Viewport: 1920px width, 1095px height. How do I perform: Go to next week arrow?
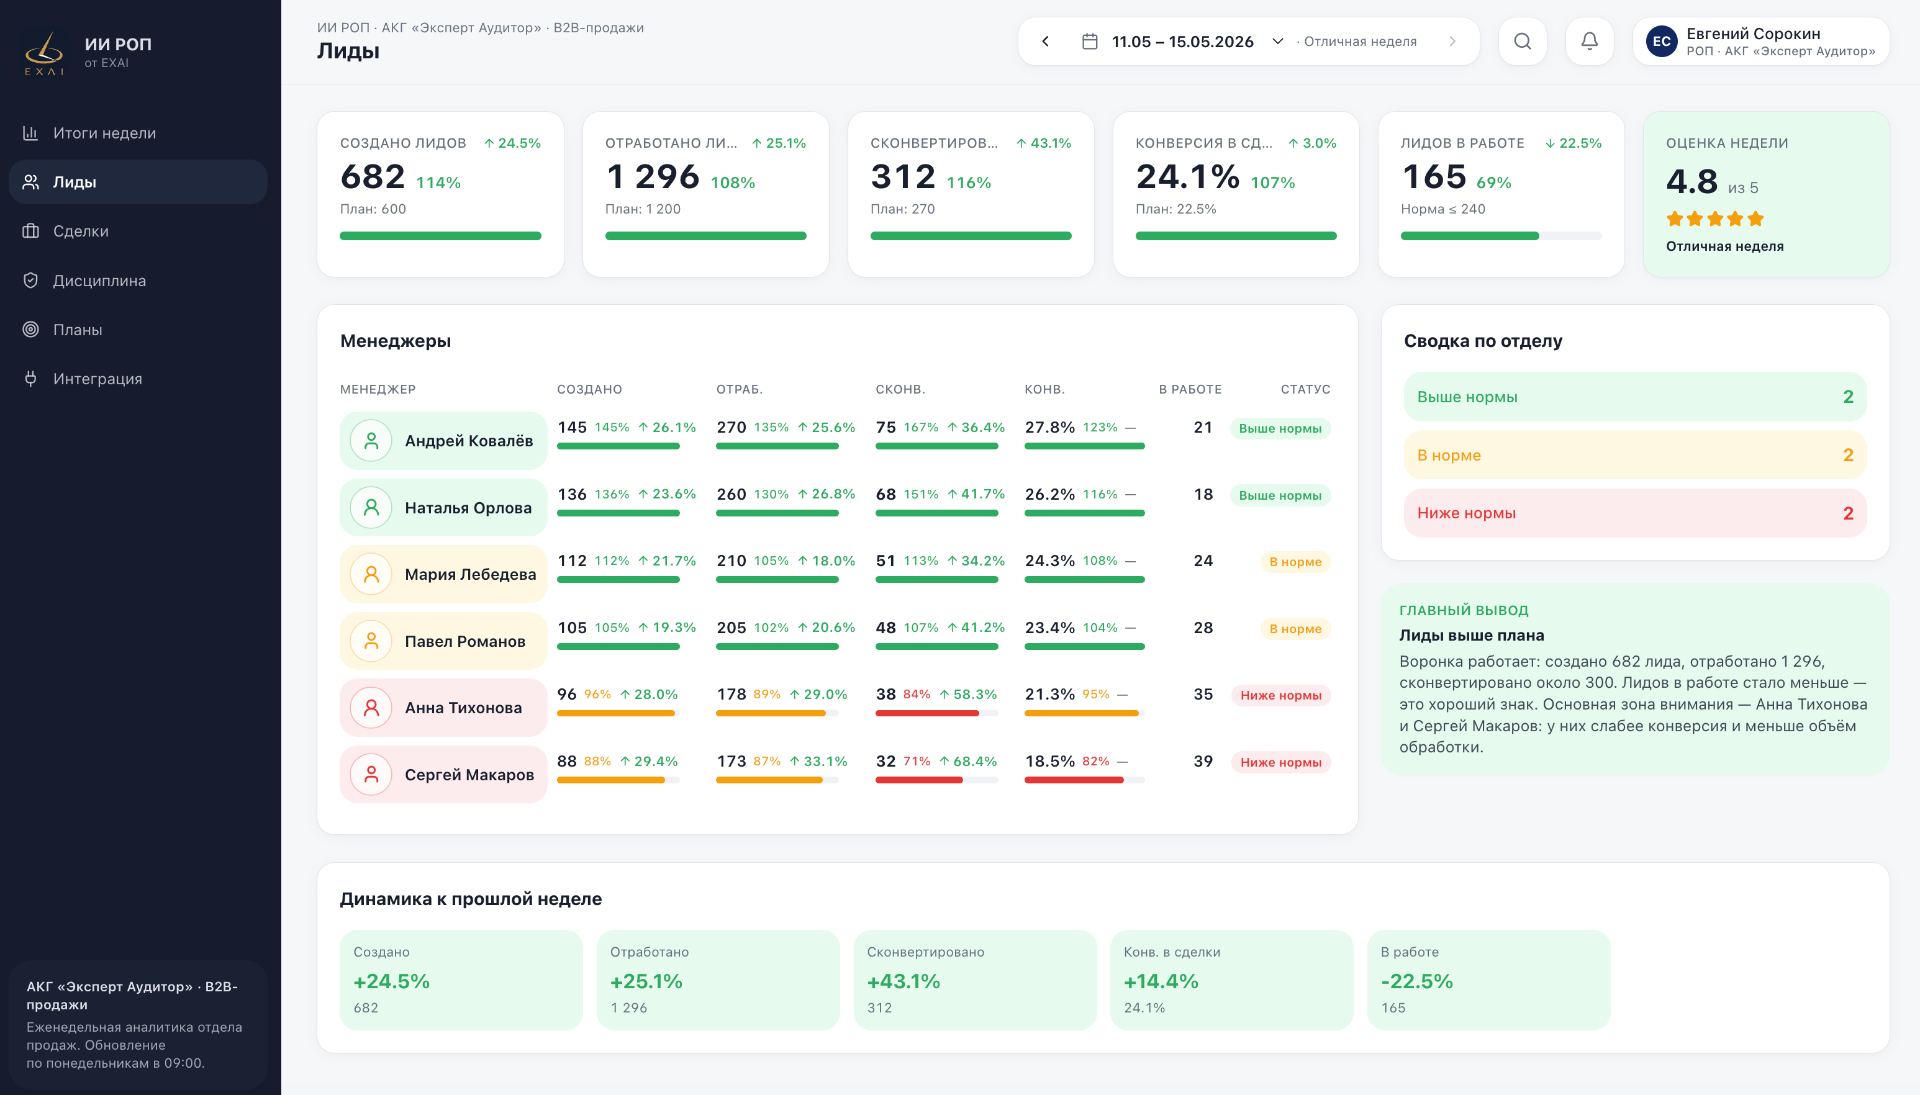tap(1452, 41)
